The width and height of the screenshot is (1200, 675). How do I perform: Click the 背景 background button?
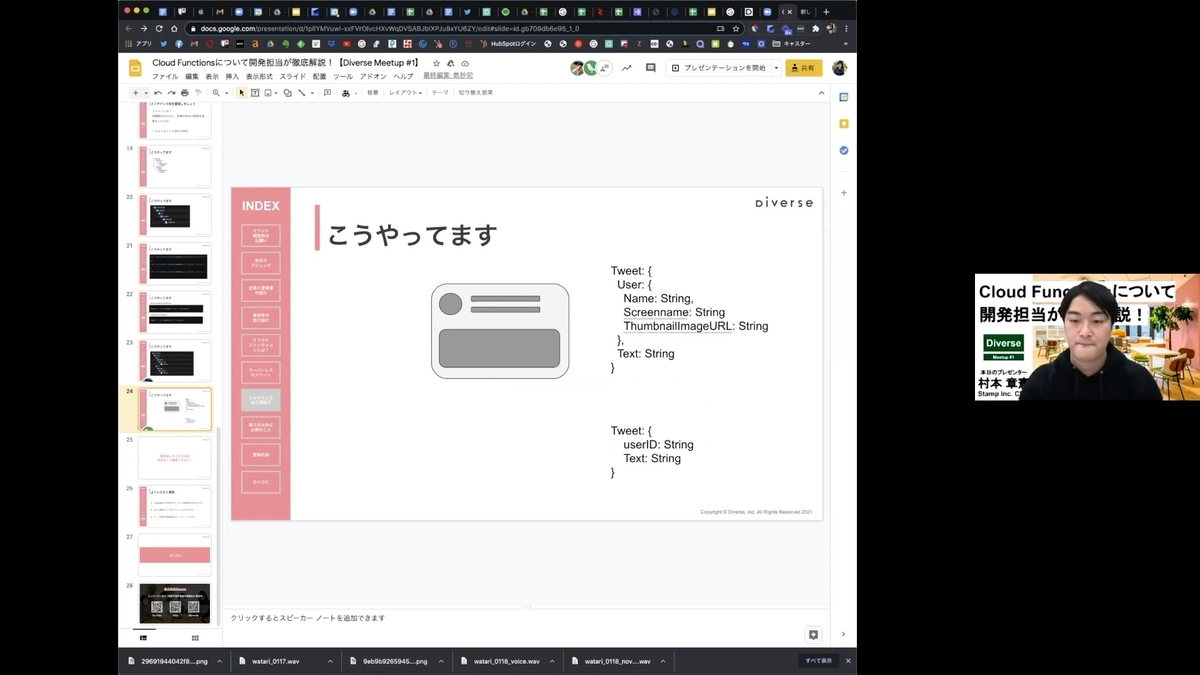[372, 92]
